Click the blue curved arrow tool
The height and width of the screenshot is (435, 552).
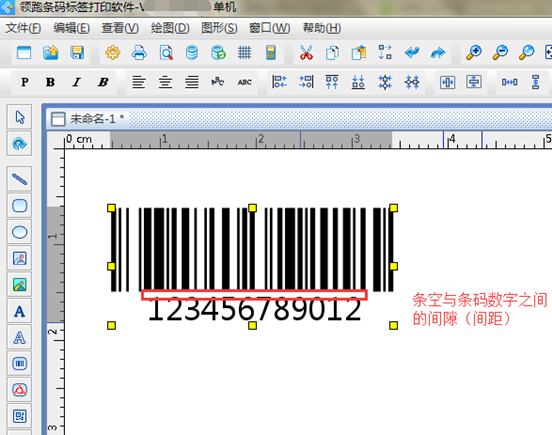click(19, 143)
